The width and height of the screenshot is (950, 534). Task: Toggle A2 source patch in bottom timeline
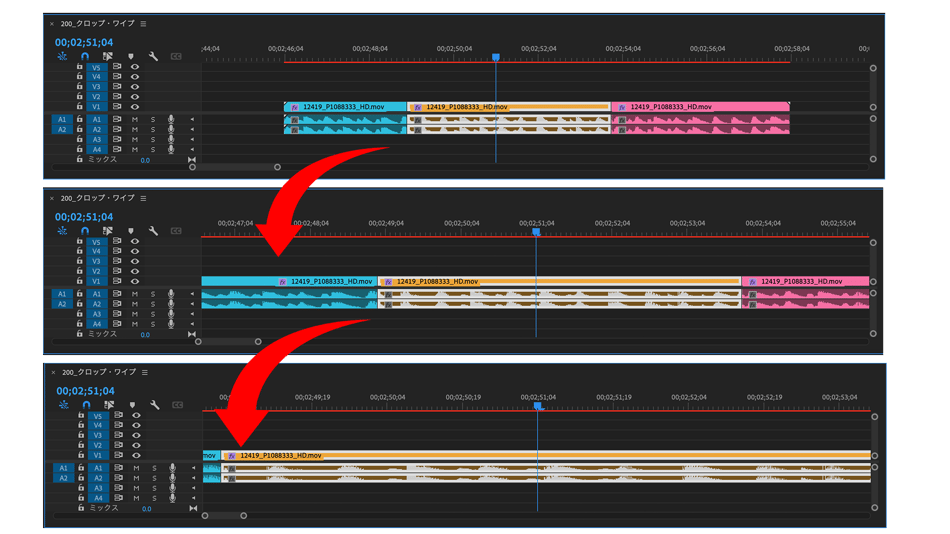[63, 478]
